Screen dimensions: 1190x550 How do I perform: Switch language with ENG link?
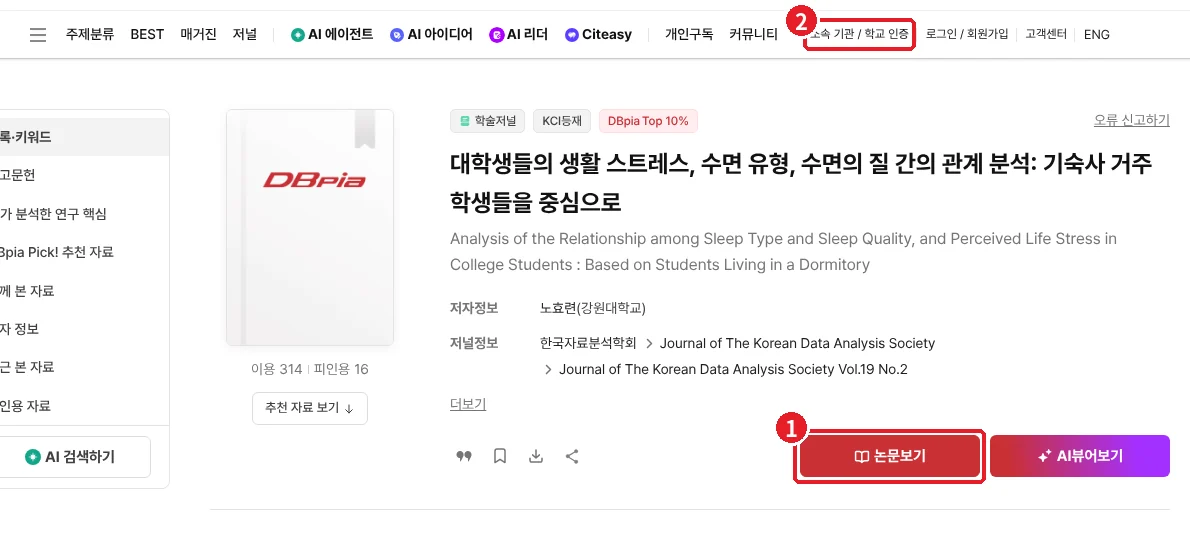click(x=1097, y=34)
